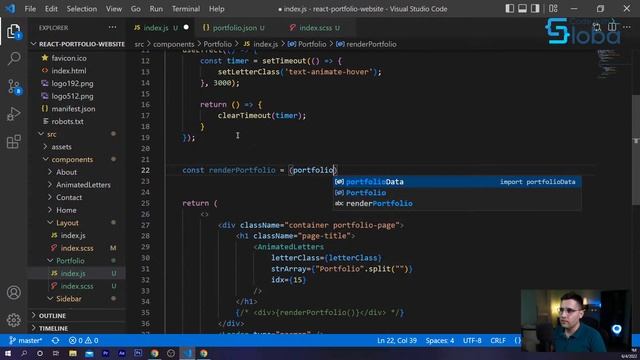Change file encoding UTF-8
640x360 pixels.
pyautogui.click(x=472, y=340)
